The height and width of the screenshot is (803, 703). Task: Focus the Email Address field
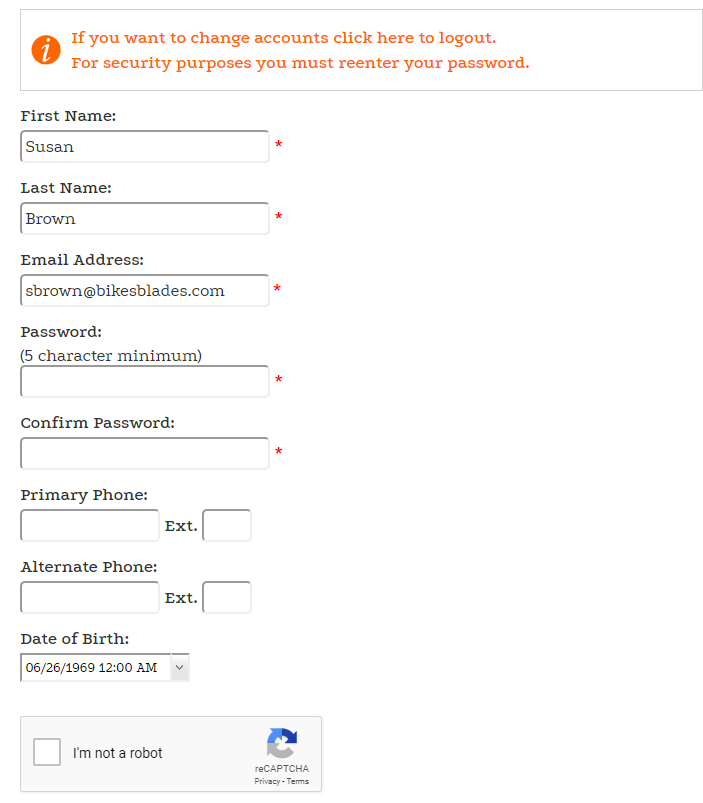(144, 291)
